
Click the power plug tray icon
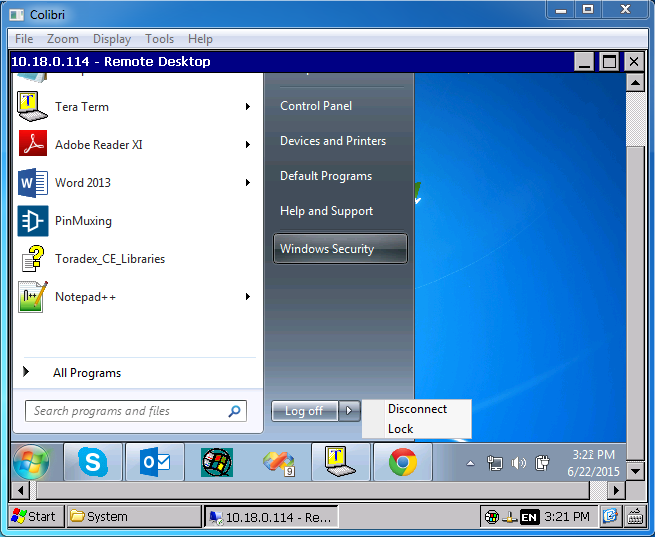coord(542,463)
